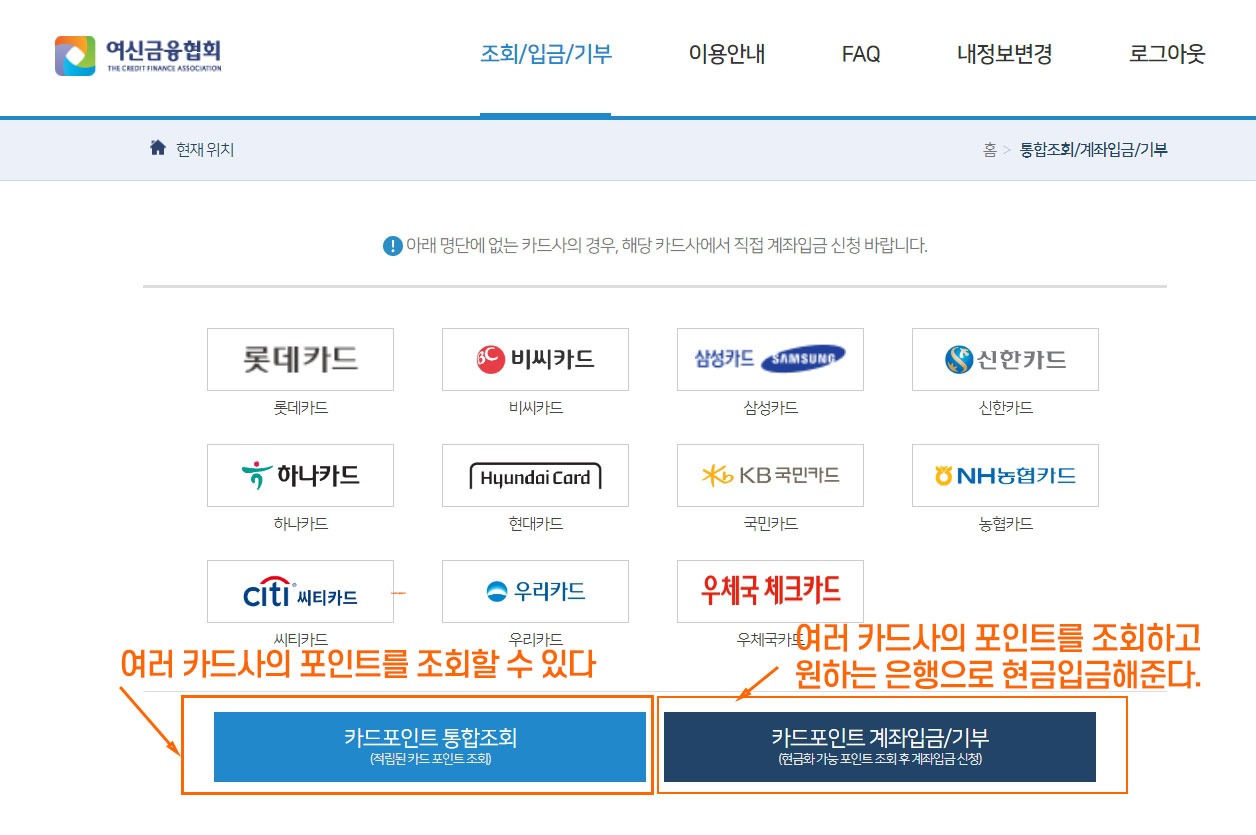This screenshot has width=1256, height=835.
Task: Click the home icon beside 현재 위치
Action: (157, 148)
